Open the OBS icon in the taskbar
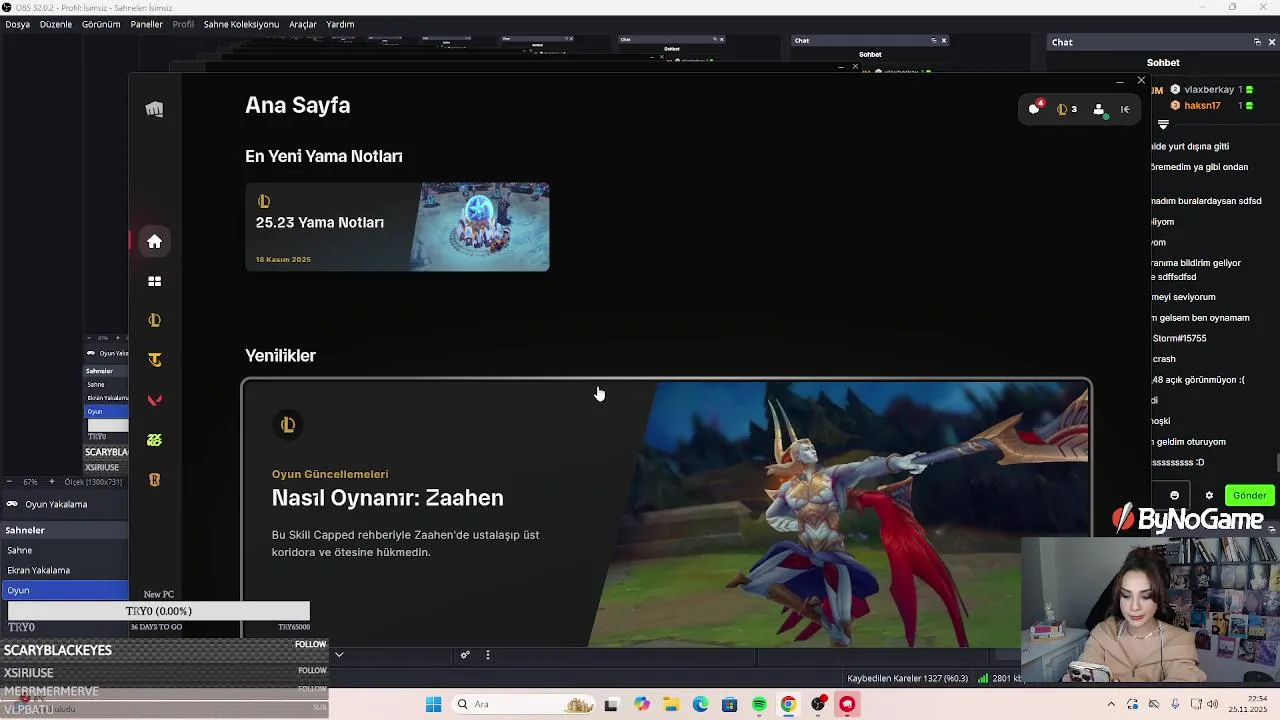Viewport: 1280px width, 720px height. [x=818, y=704]
